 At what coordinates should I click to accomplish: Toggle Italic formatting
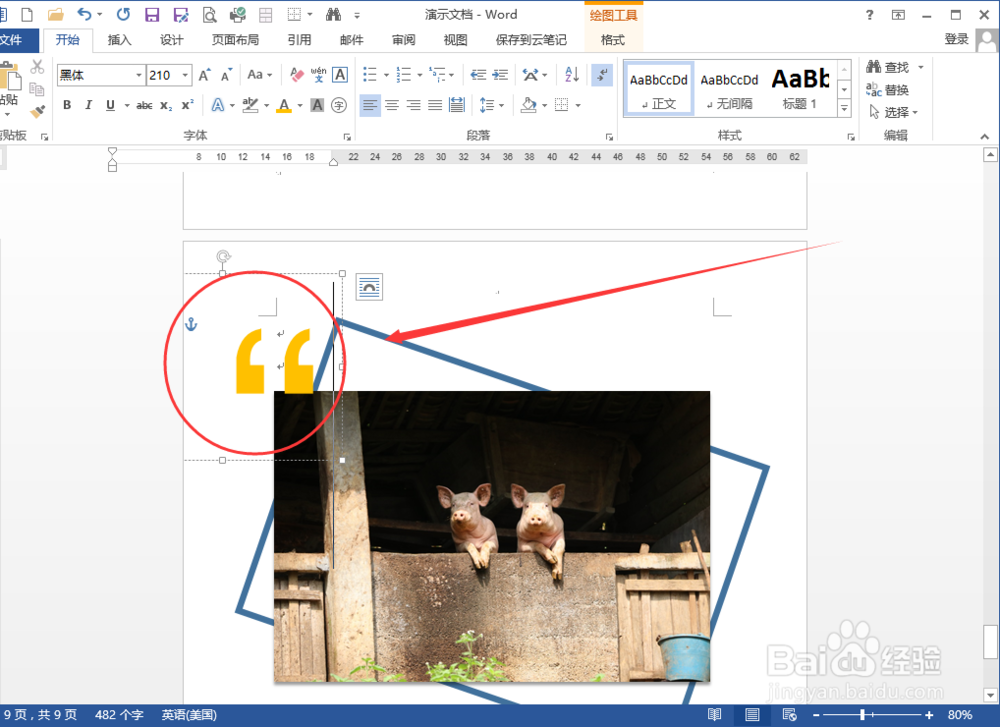point(89,105)
